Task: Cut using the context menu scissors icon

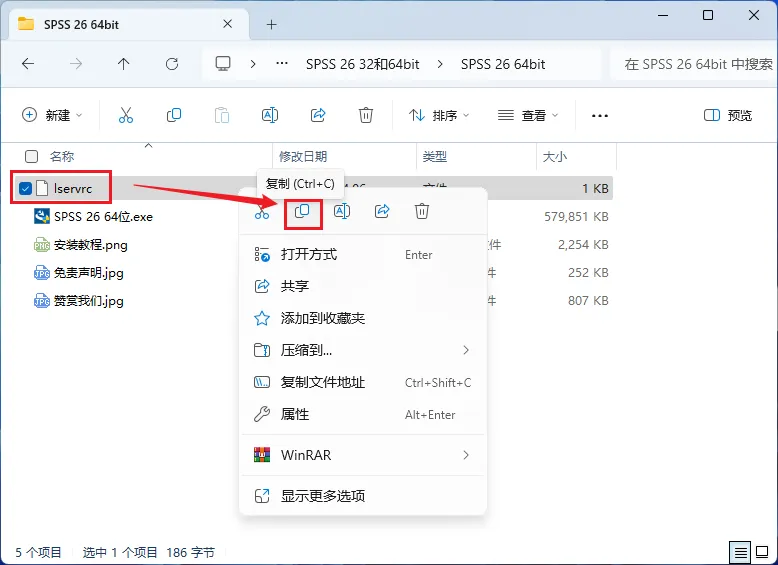Action: coord(262,212)
